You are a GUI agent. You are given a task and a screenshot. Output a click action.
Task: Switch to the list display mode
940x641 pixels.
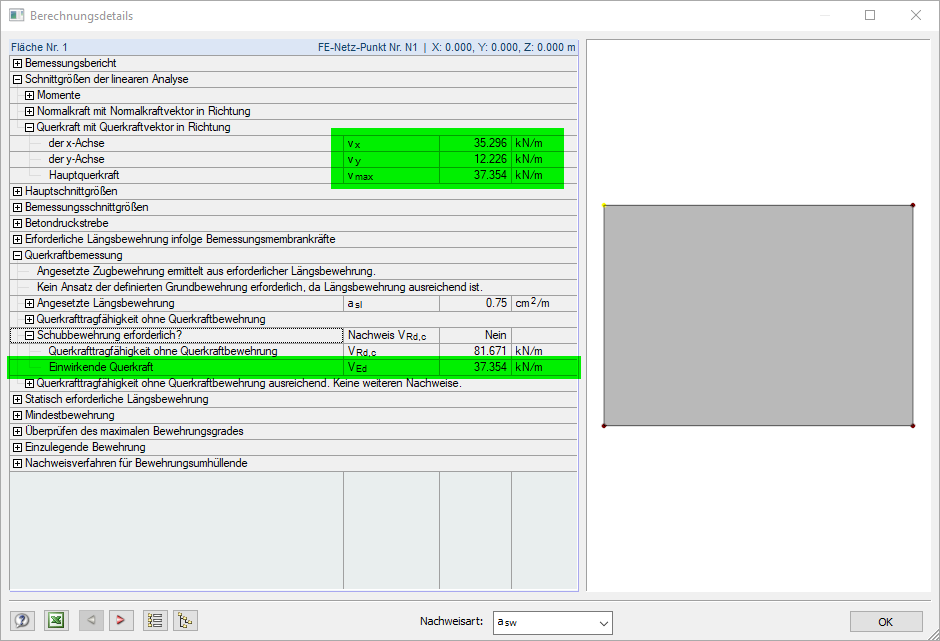pyautogui.click(x=155, y=620)
